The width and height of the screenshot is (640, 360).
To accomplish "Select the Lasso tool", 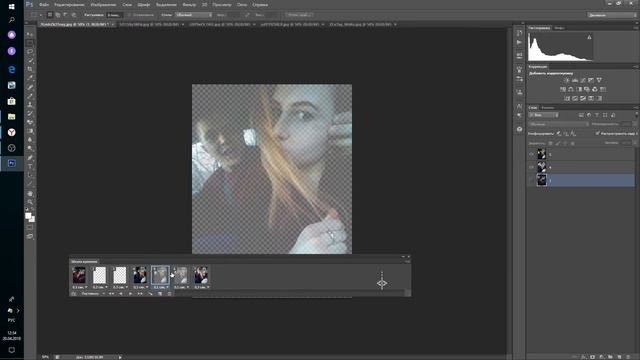I will pos(30,52).
